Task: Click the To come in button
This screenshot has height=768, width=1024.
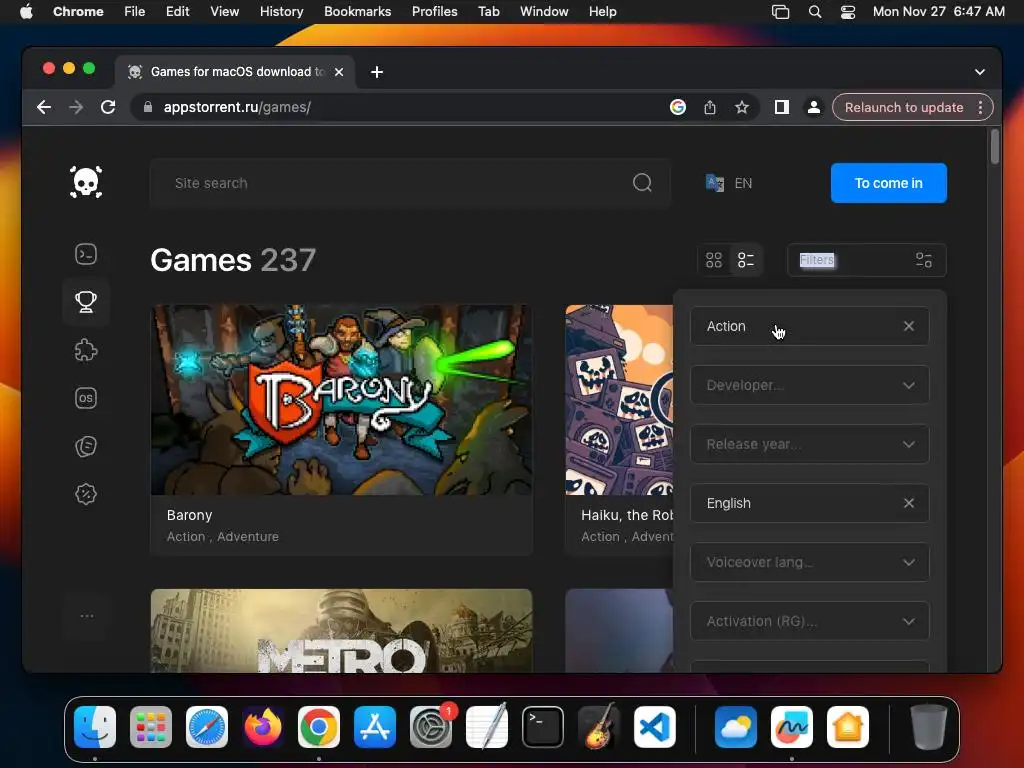Action: (888, 183)
